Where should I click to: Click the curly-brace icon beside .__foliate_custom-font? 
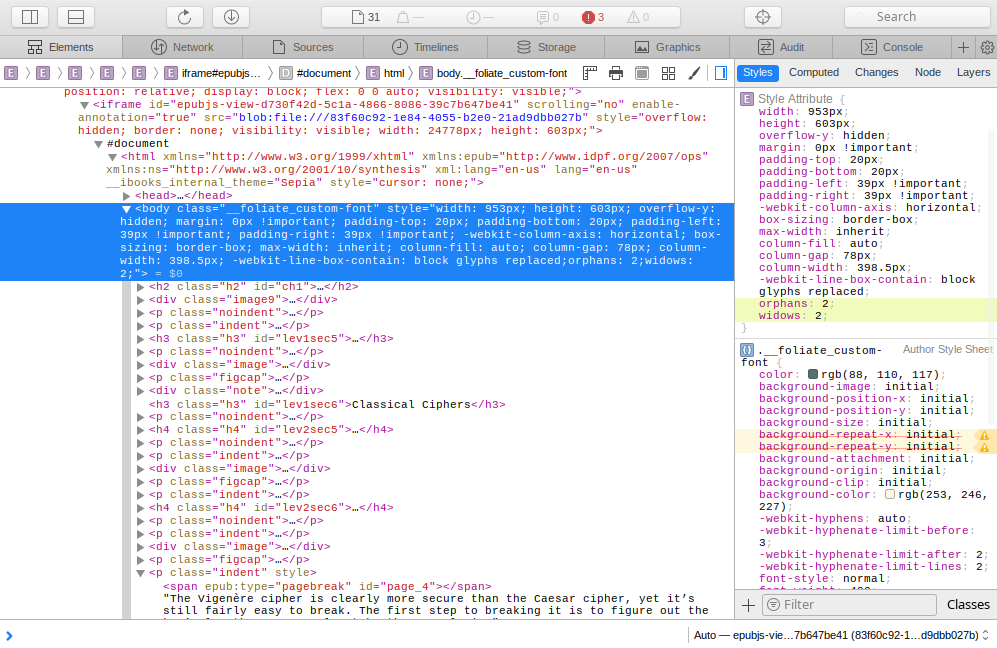click(747, 350)
